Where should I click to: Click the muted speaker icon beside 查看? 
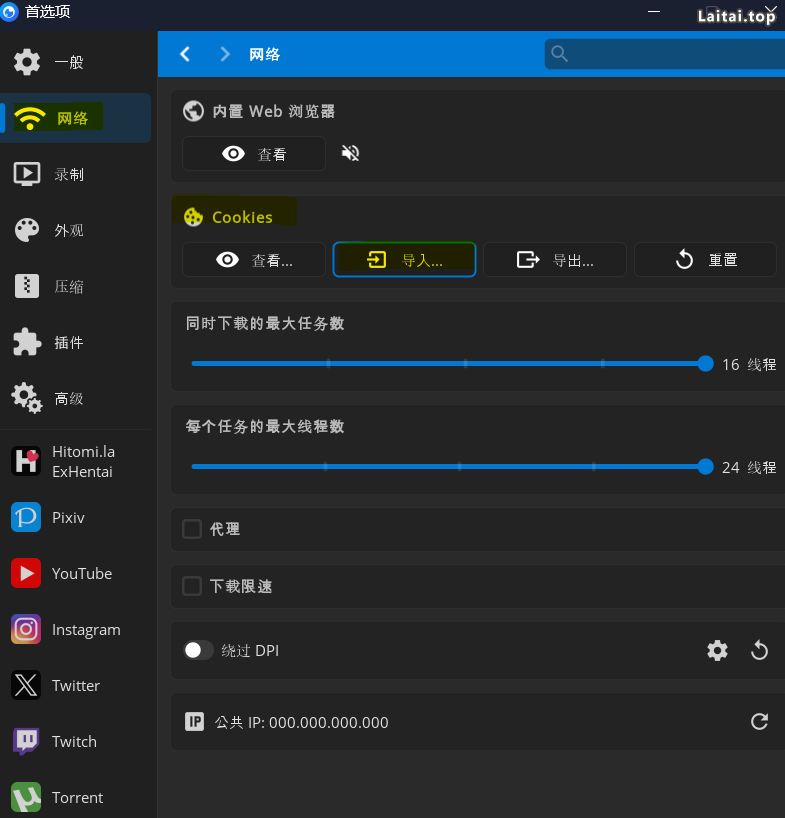(x=350, y=153)
